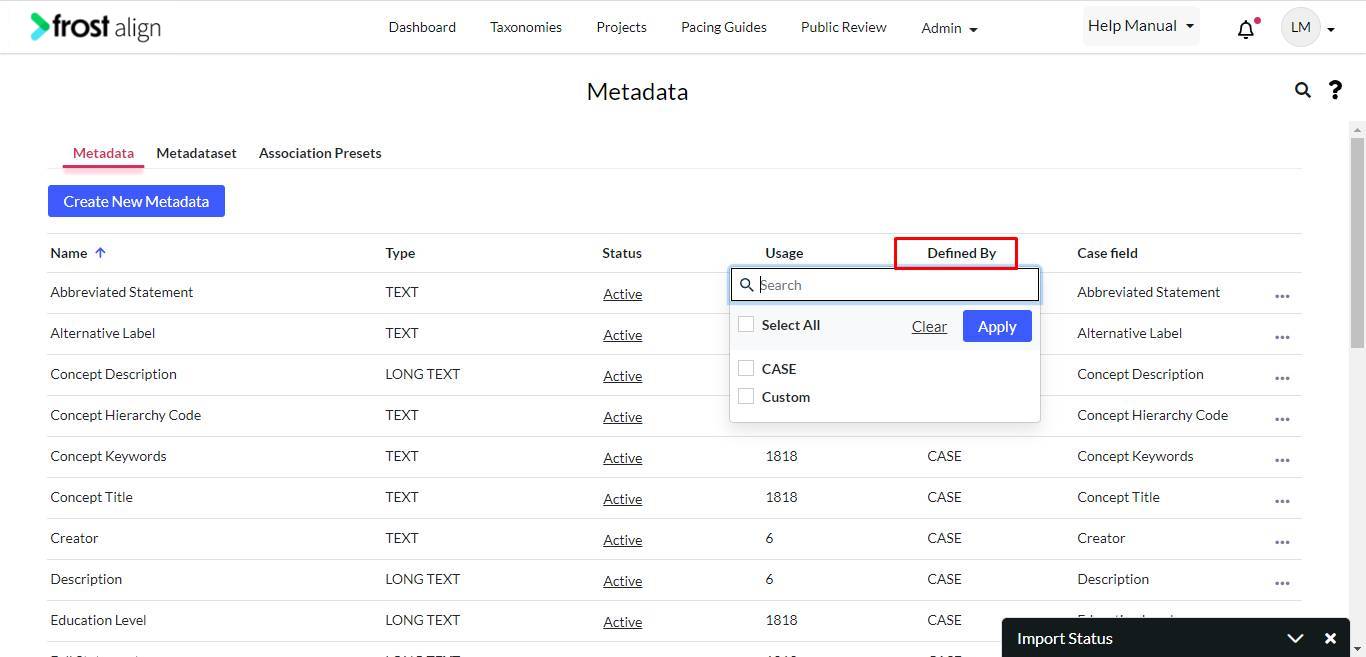Click Active status for Abbreviated Statement

tap(622, 294)
